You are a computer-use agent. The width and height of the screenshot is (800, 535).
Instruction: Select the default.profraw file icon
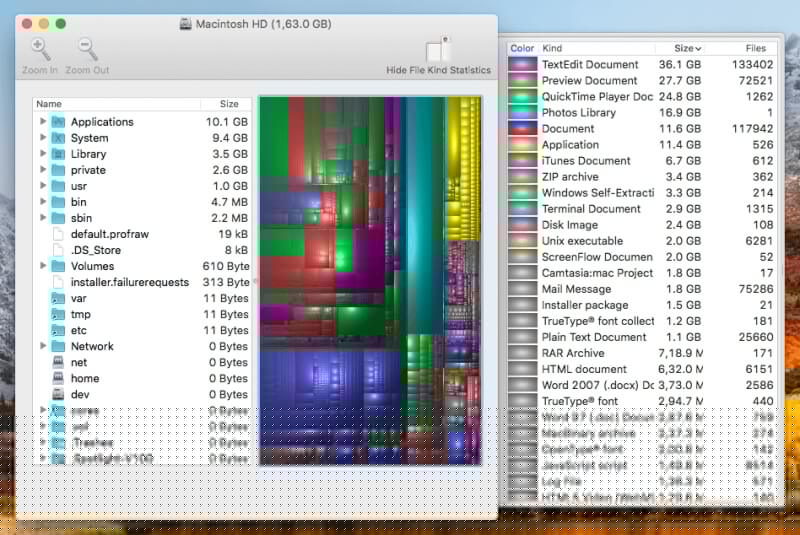[x=58, y=234]
